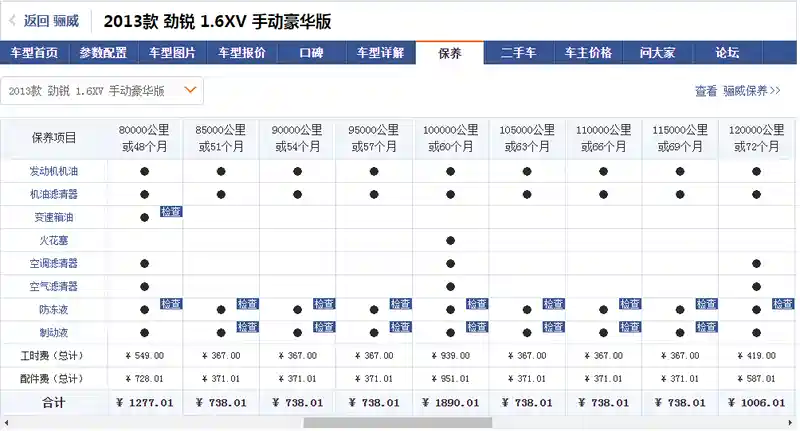Click the parts fee ¥ 587.01 cell
Viewport: 800px width, 431px height.
[757, 378]
